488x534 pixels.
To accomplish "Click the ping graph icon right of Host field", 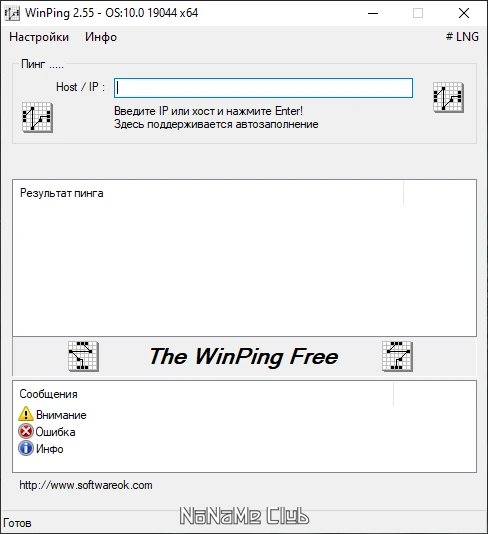I will tap(448, 97).
